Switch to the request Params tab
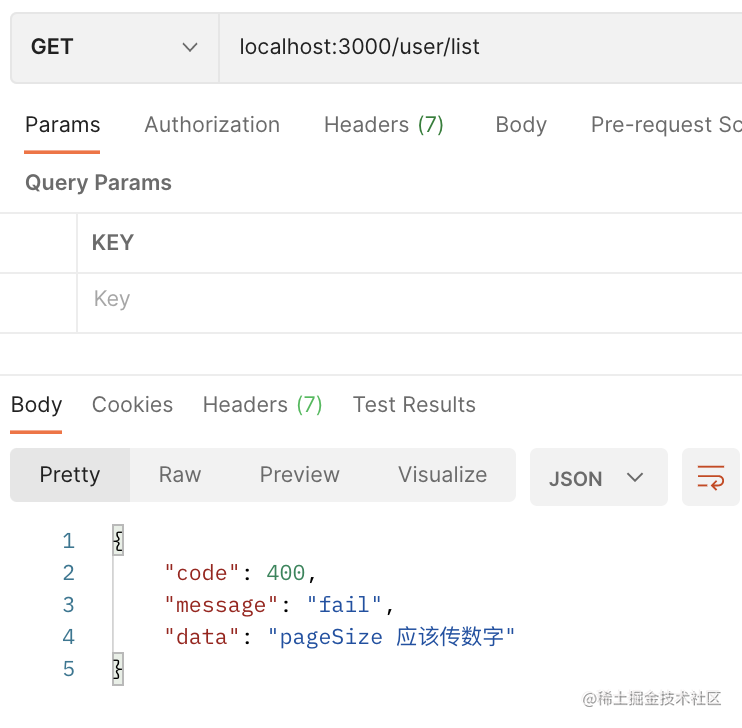 [62, 125]
